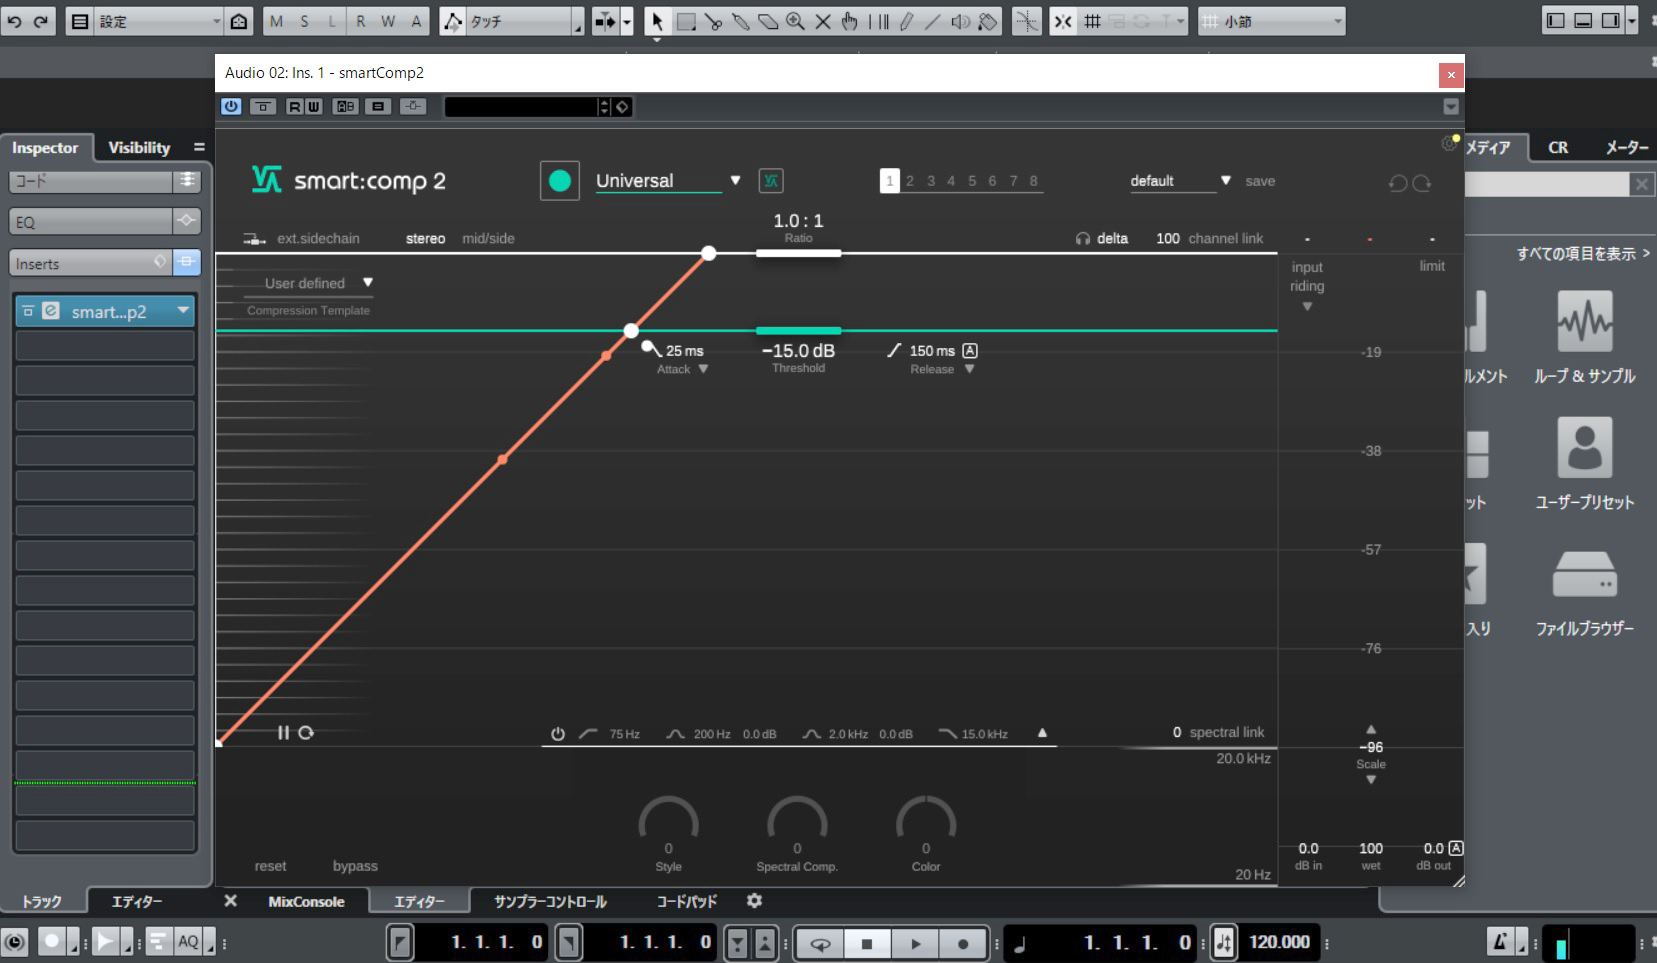Open the smart...p2 insert slot dropdown

coord(183,311)
